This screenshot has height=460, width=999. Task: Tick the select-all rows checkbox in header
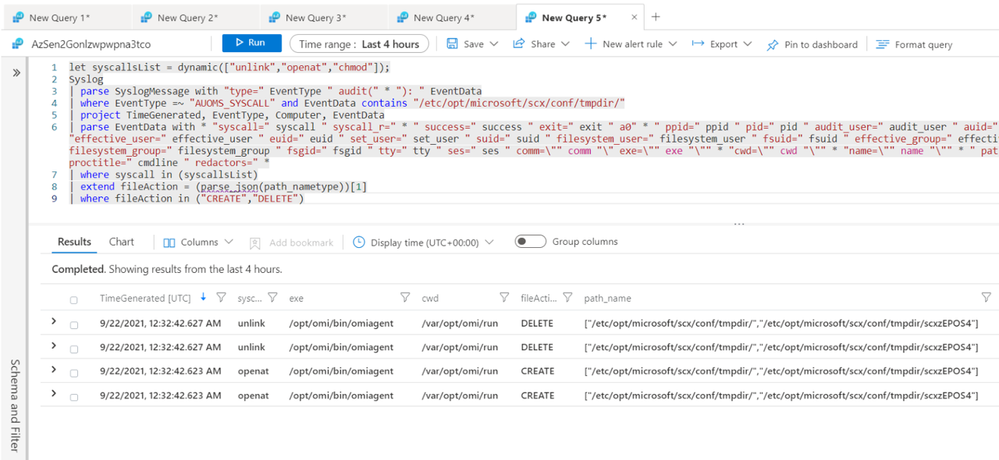[x=74, y=300]
